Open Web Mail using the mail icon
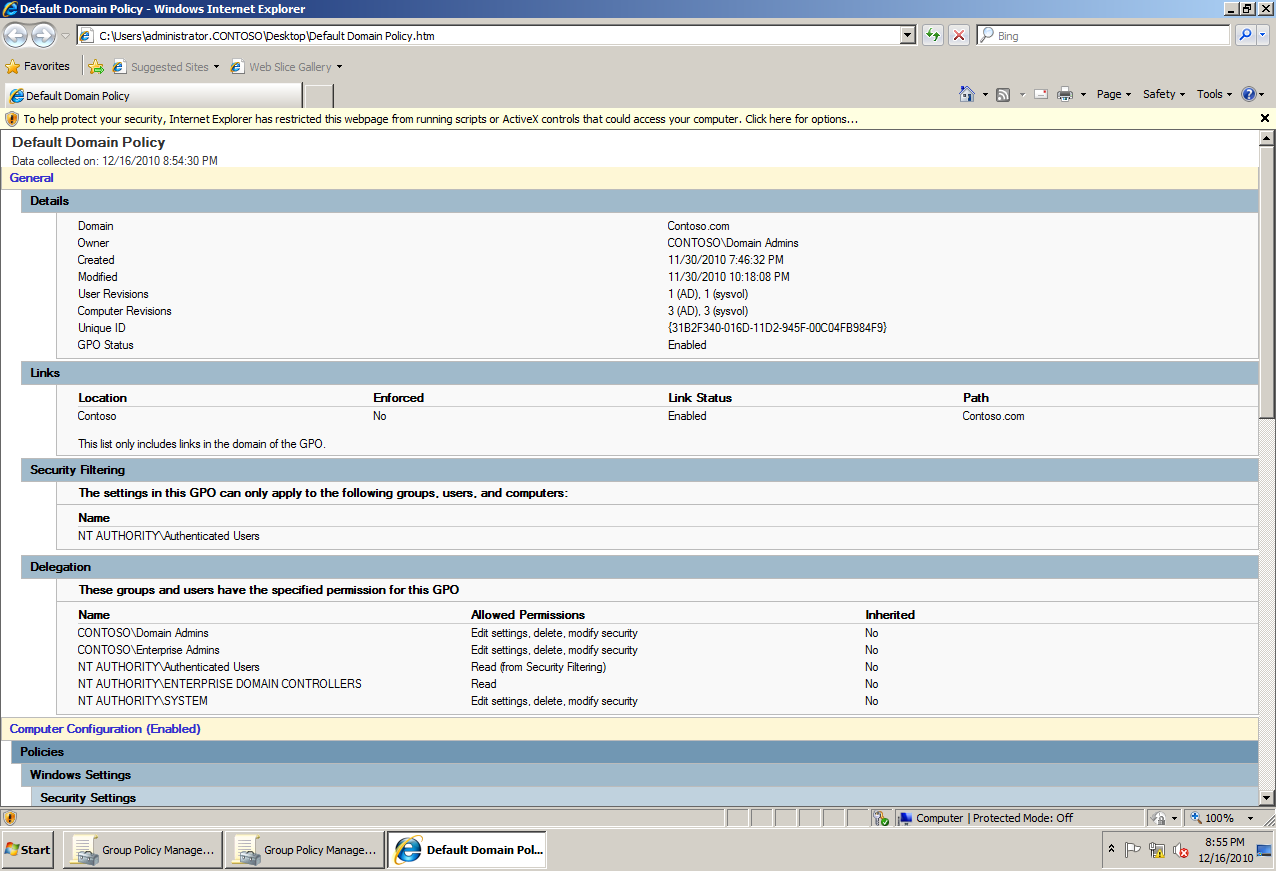 tap(1040, 93)
